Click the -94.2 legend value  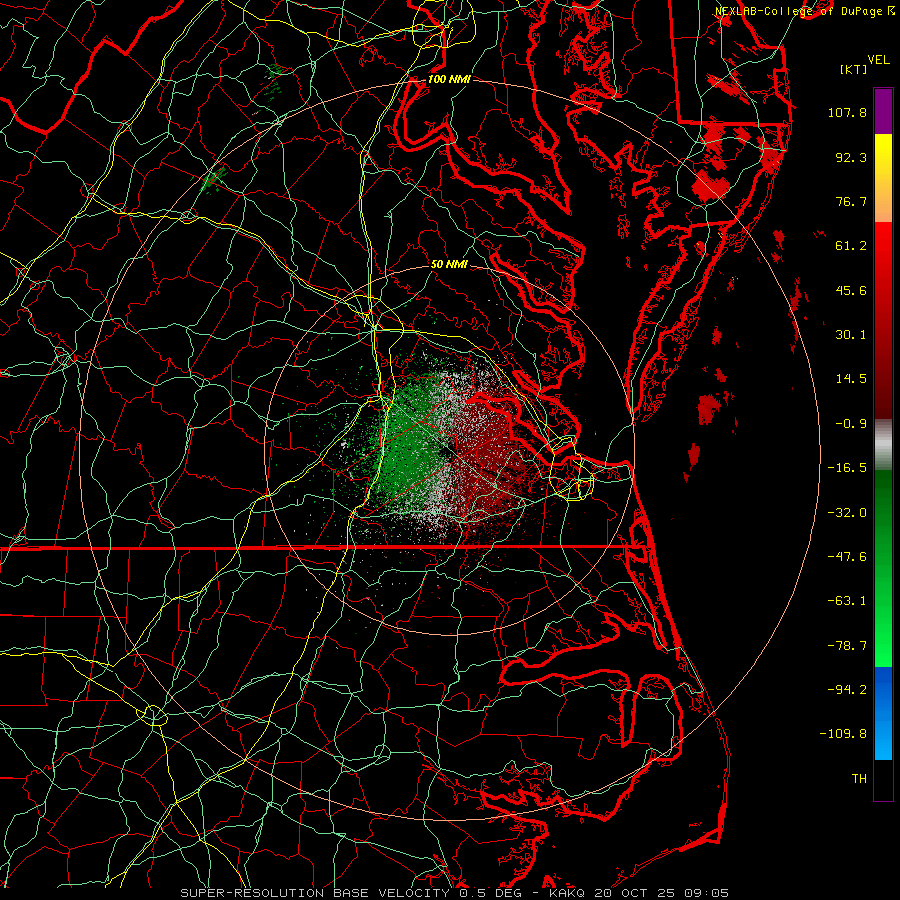pyautogui.click(x=847, y=690)
